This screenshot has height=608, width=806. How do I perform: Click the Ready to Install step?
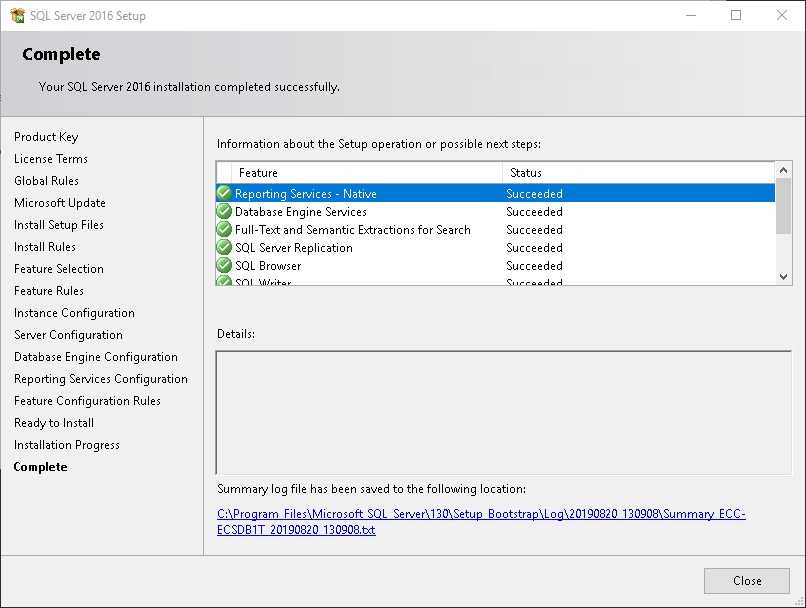point(54,423)
